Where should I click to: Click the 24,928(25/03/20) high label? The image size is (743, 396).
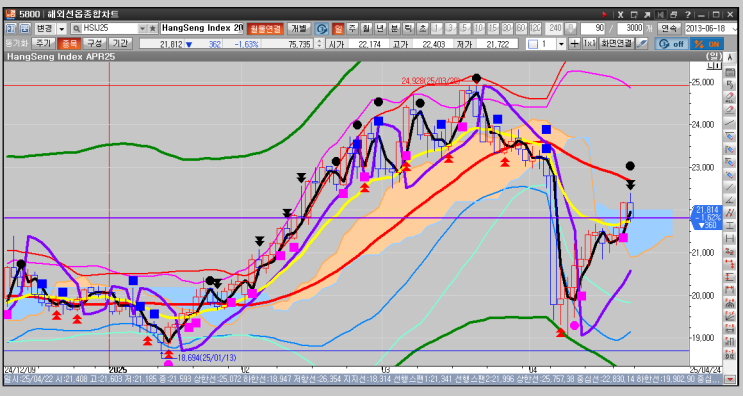[431, 81]
